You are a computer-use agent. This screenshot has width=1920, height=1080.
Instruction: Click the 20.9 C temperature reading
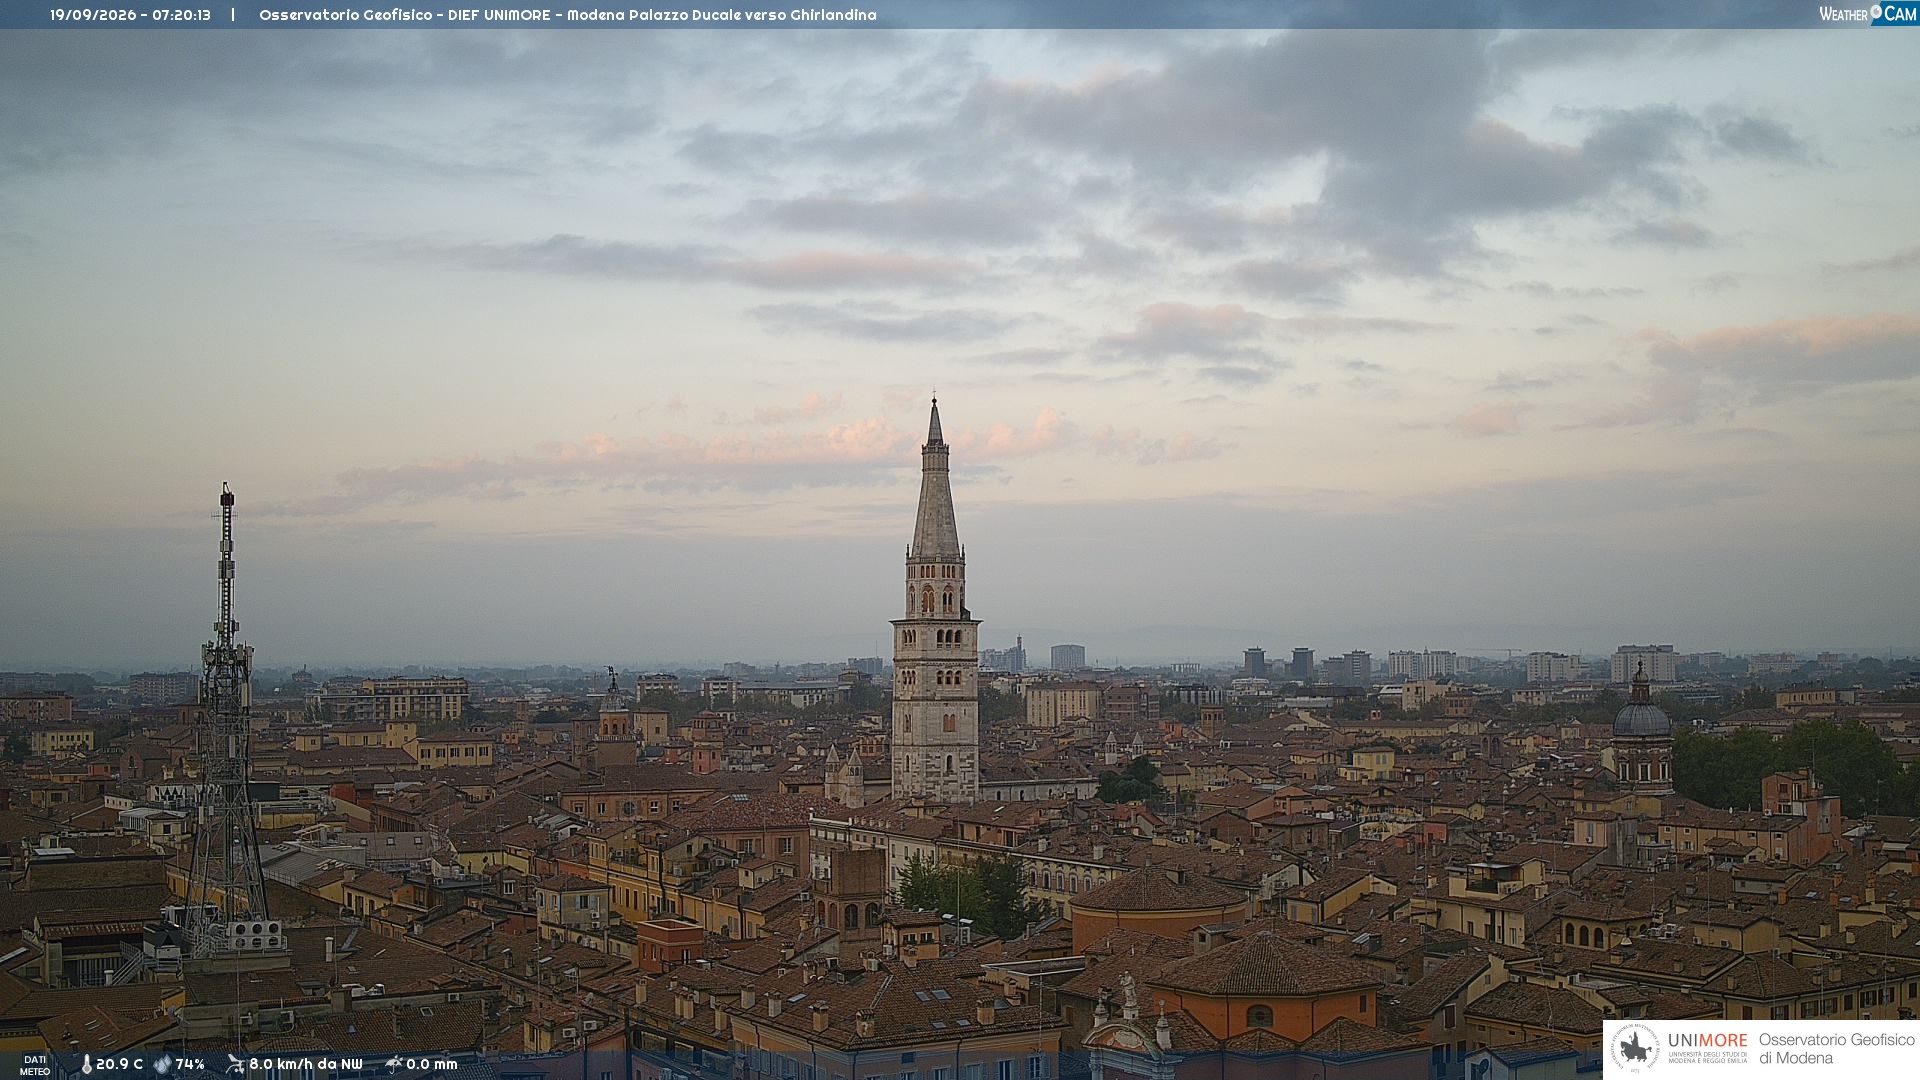tap(119, 1065)
